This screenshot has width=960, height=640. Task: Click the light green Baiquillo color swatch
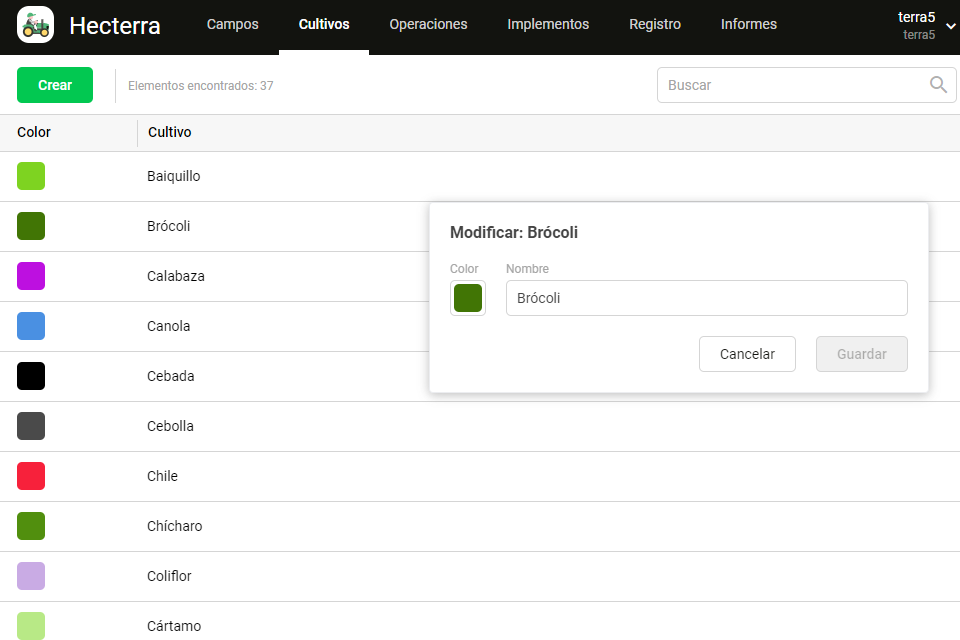31,176
